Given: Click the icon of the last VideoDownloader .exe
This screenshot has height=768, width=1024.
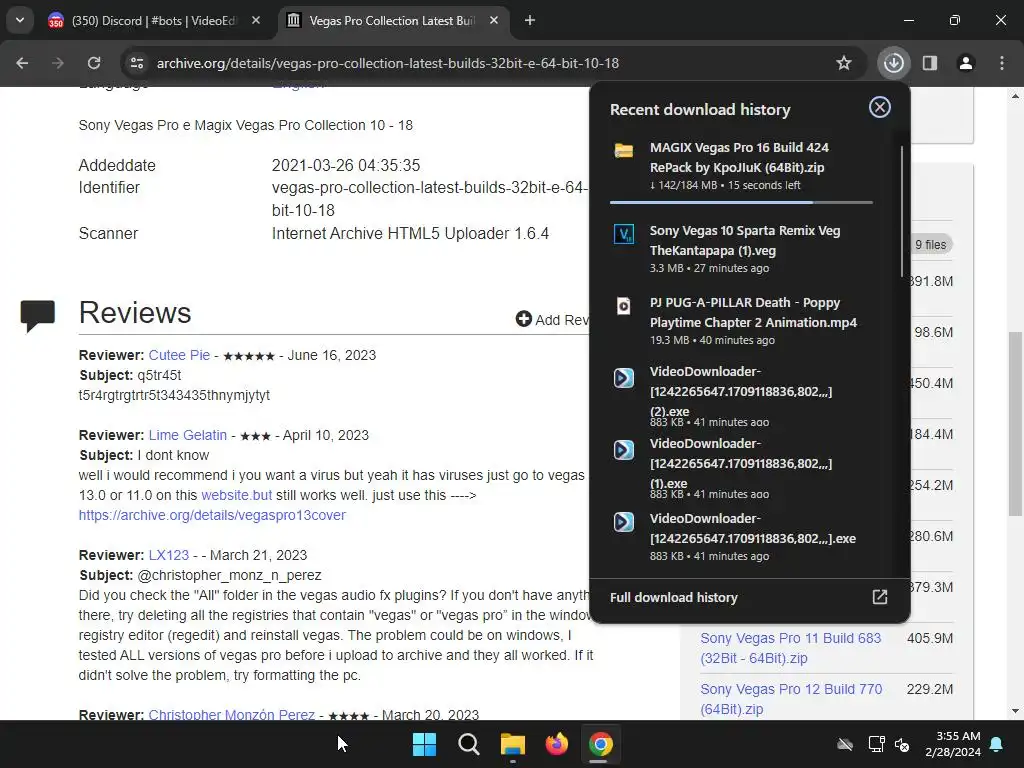Looking at the screenshot, I should click(624, 522).
